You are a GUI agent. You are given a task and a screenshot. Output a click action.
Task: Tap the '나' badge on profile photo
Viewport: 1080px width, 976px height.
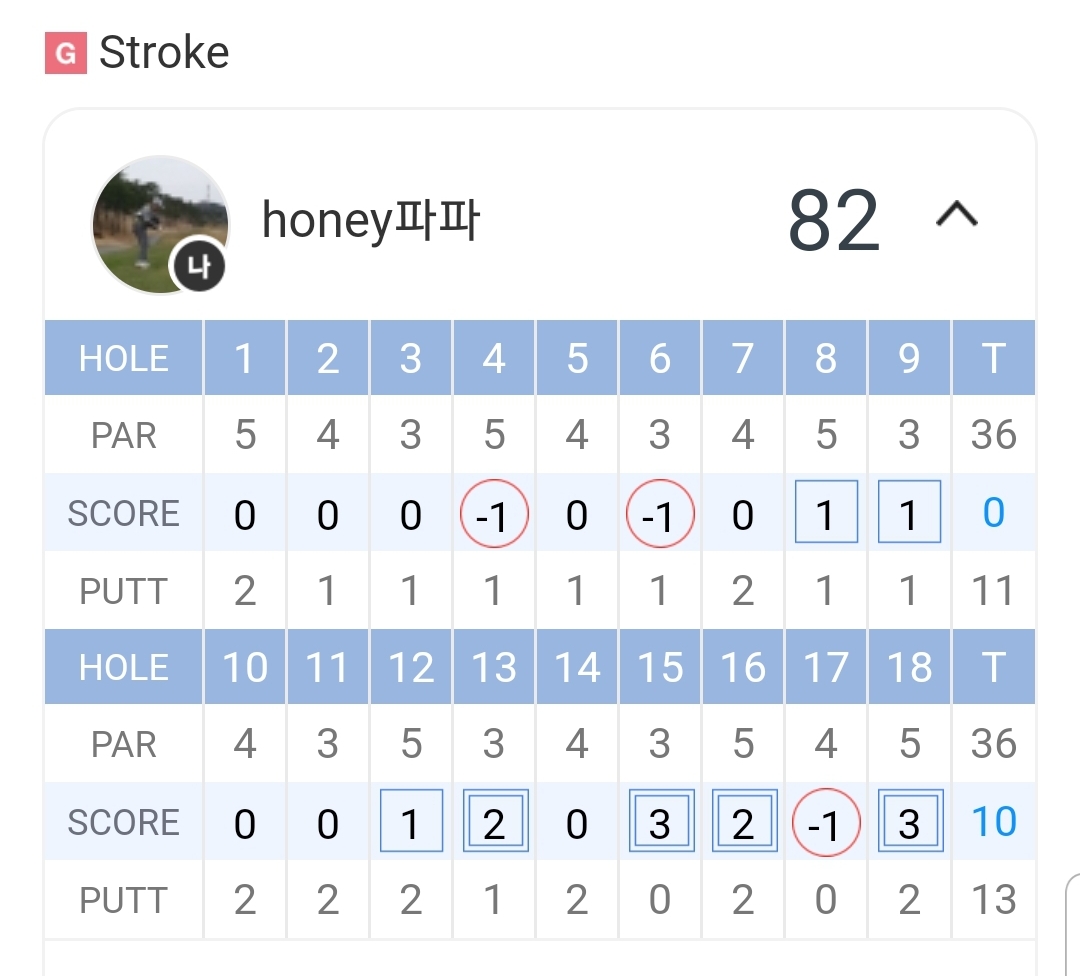199,268
